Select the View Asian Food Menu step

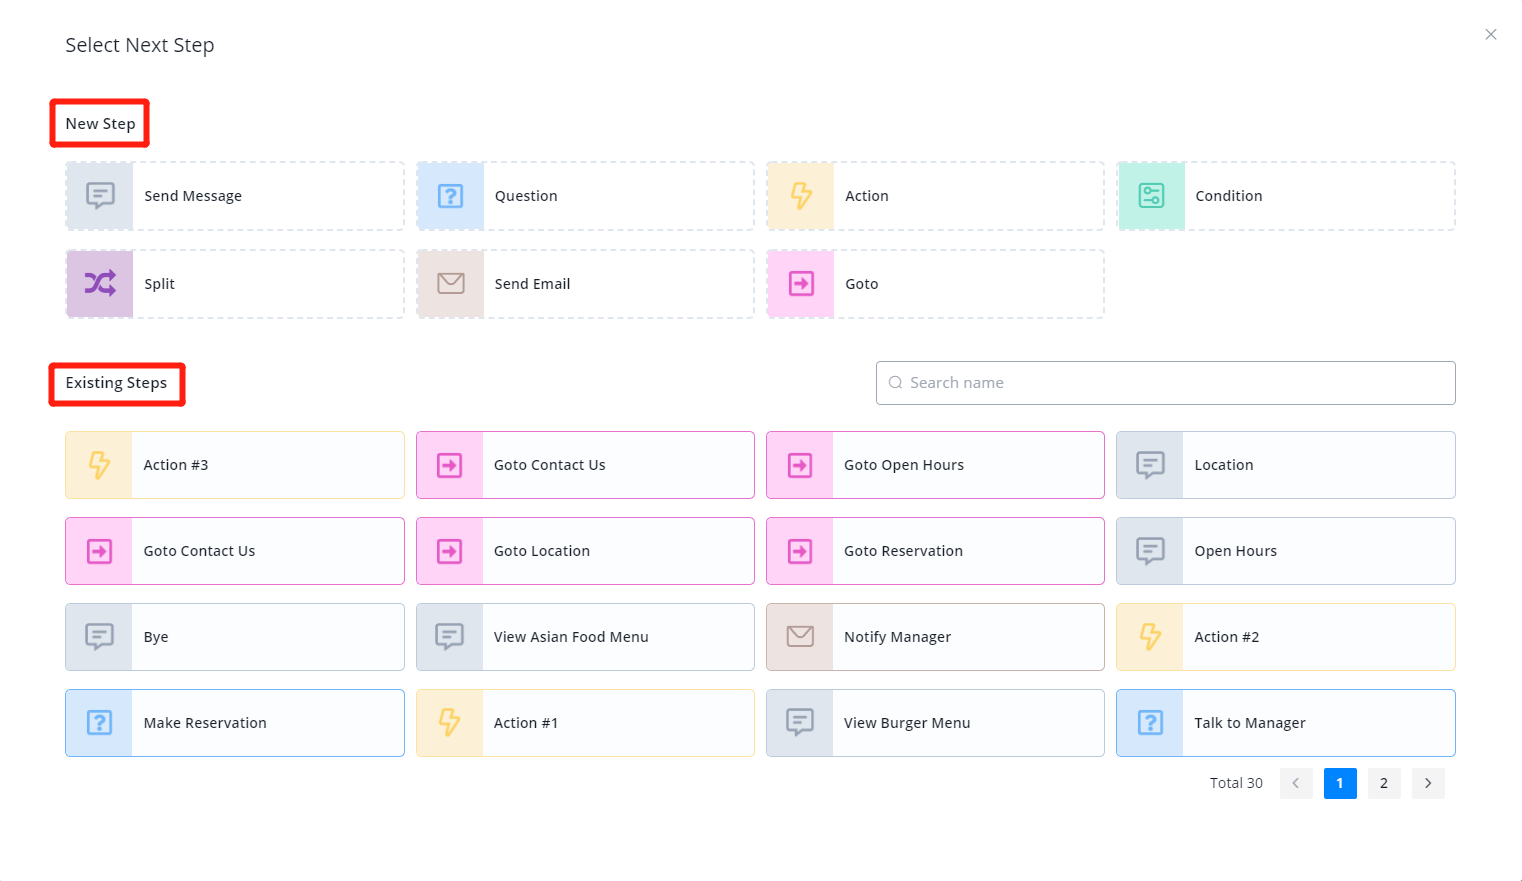click(585, 637)
